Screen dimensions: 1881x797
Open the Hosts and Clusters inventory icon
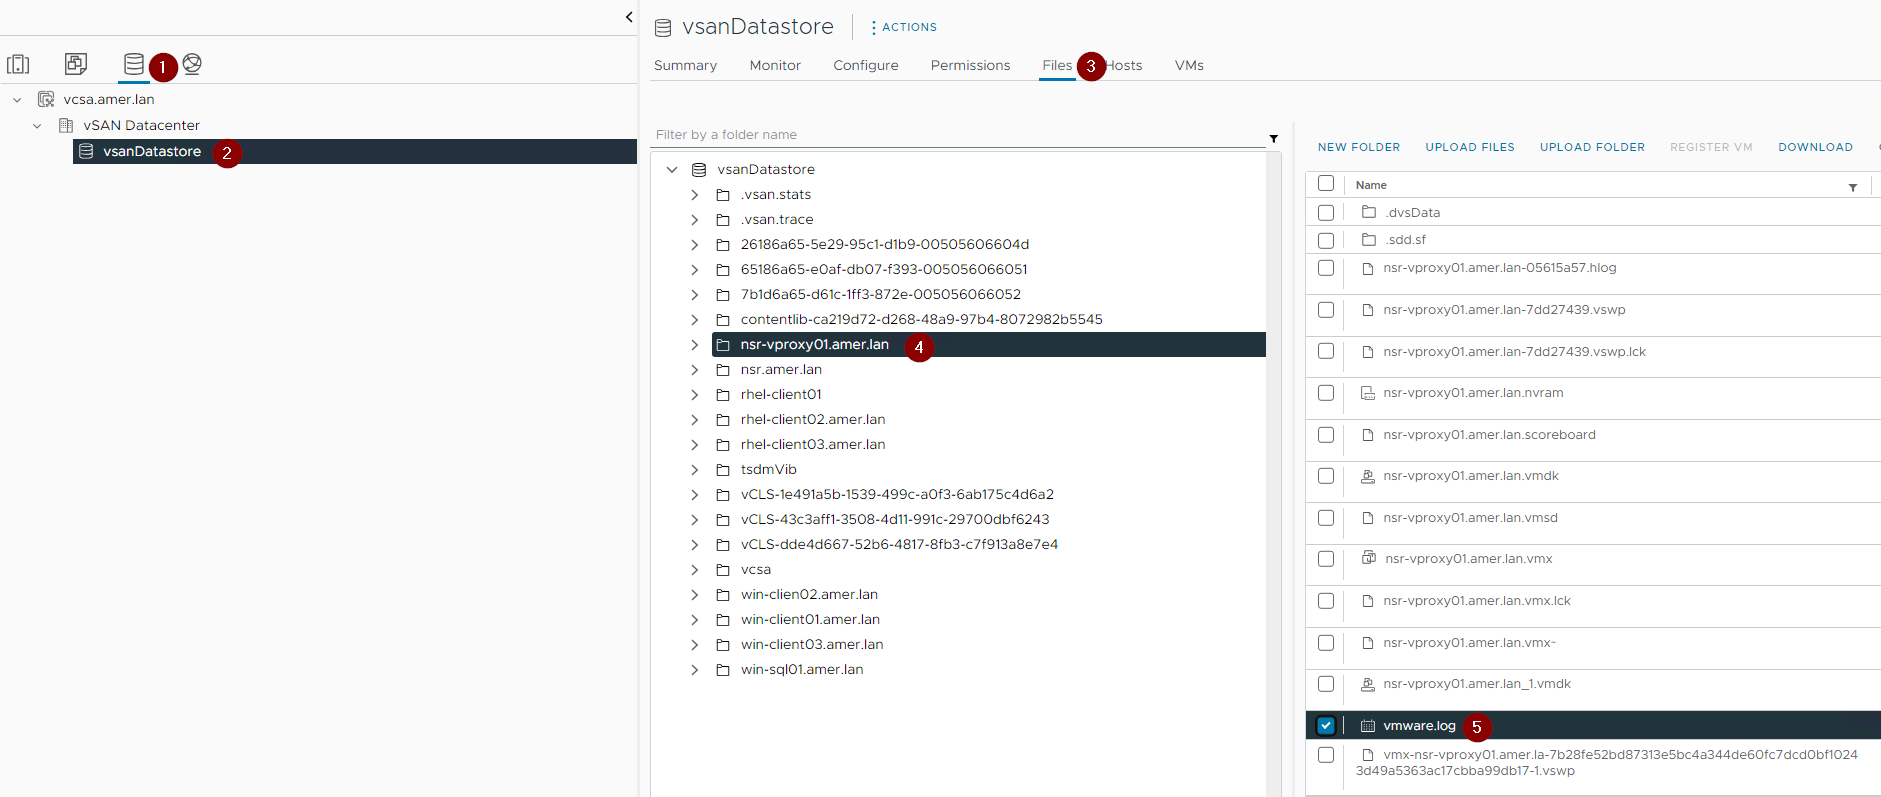[18, 65]
